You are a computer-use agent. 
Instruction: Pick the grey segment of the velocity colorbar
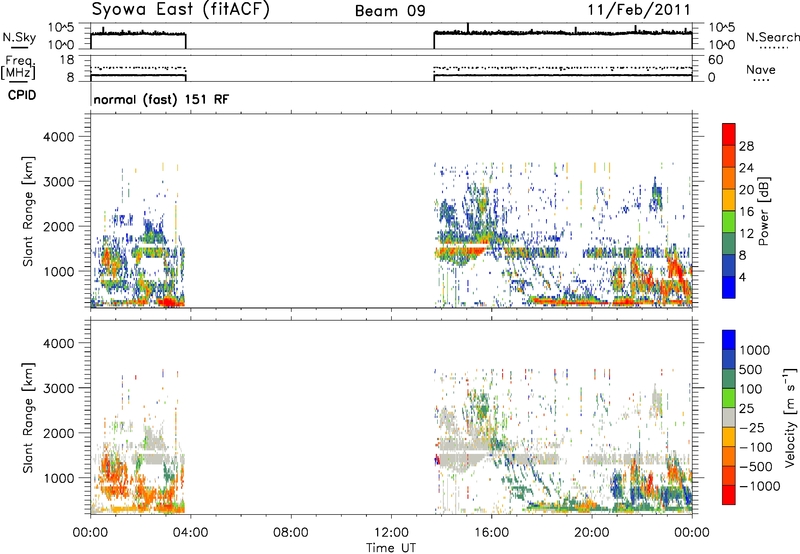729,418
